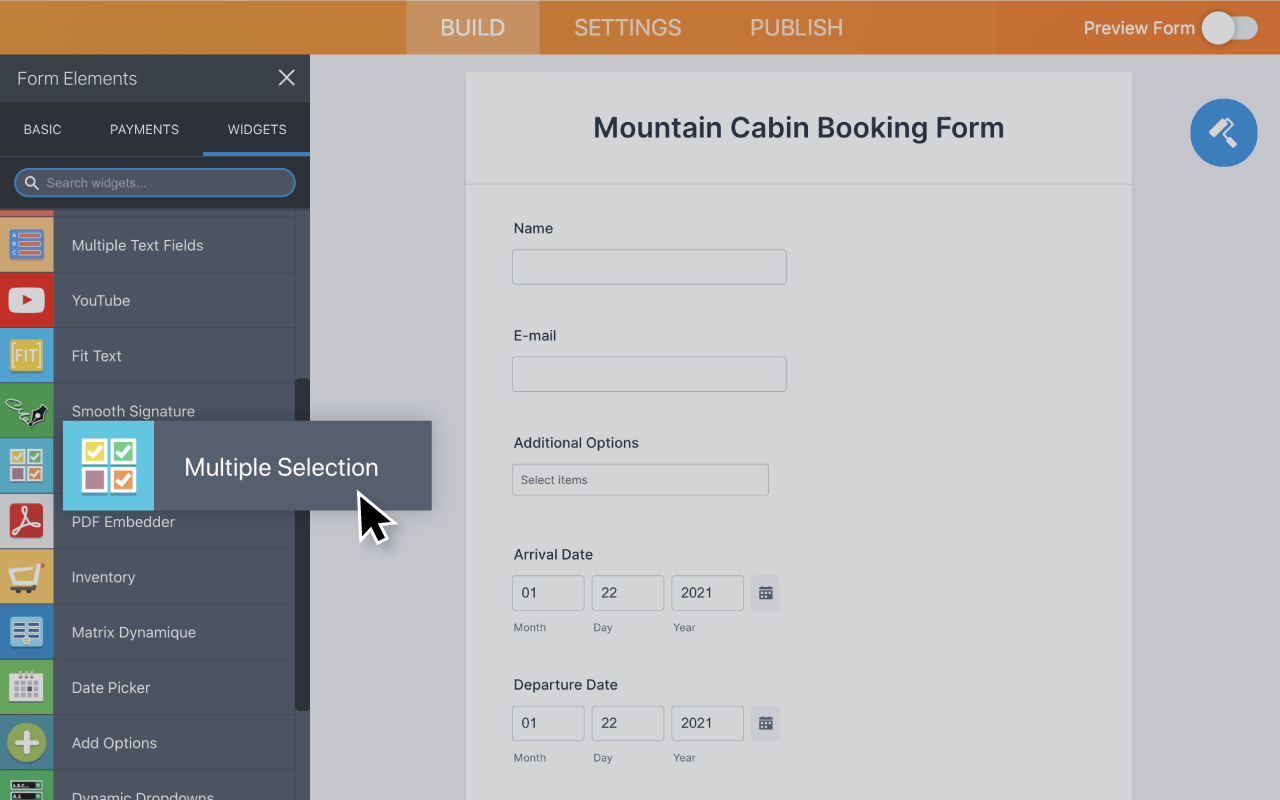The width and height of the screenshot is (1280, 800).
Task: Open the Select items dropdown under Additional Options
Action: (640, 479)
